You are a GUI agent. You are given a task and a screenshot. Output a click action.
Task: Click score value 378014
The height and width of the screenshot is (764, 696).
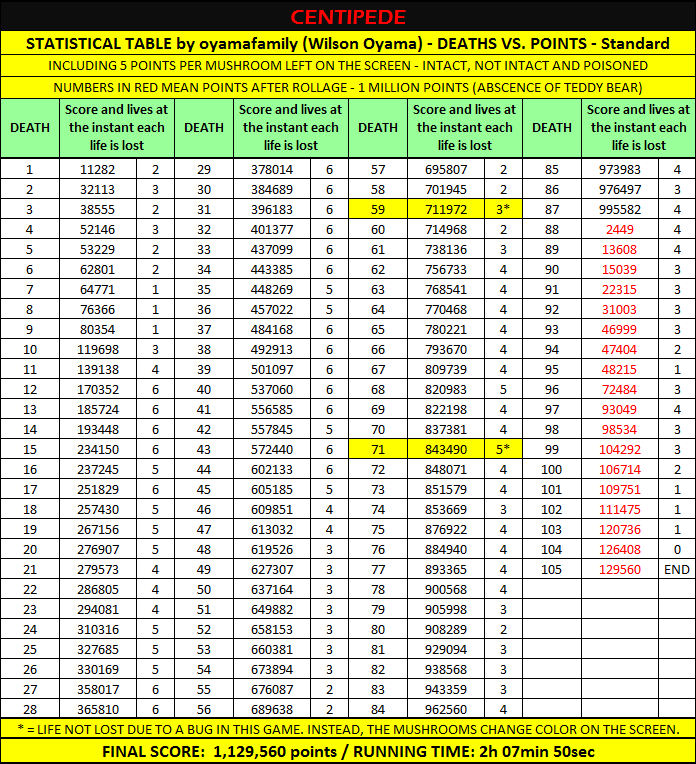tap(271, 170)
